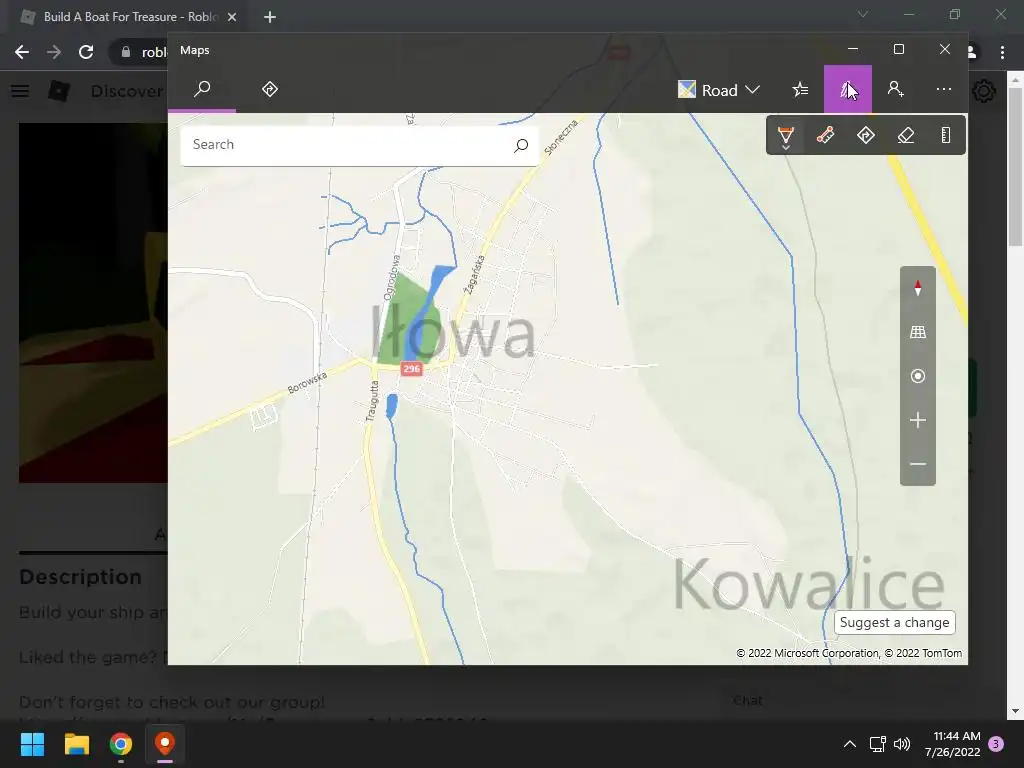Screen dimensions: 1024x768
Task: Open a new Chrome tab
Action: pos(270,17)
